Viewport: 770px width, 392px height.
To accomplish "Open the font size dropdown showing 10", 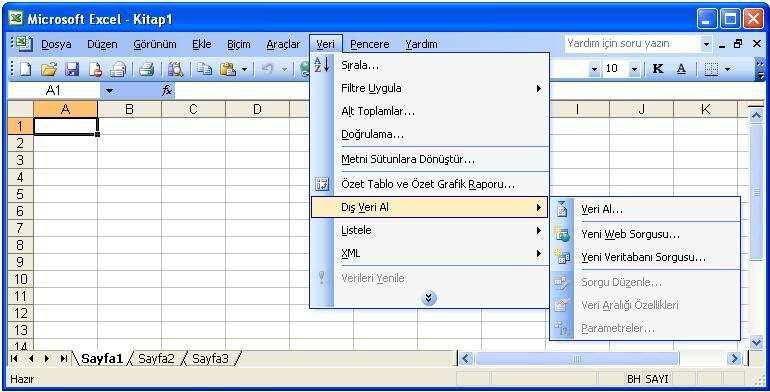I will click(634, 69).
